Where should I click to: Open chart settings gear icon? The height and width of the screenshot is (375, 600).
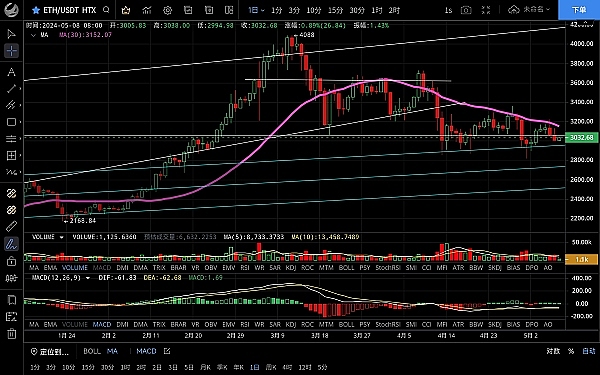[168, 10]
